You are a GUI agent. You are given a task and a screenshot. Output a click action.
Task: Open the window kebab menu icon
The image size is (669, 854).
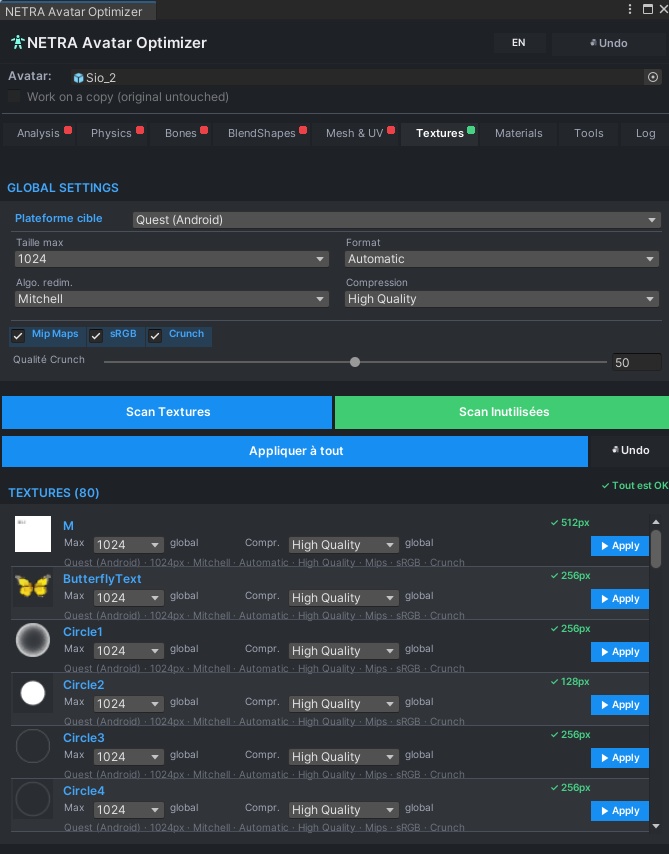[630, 9]
